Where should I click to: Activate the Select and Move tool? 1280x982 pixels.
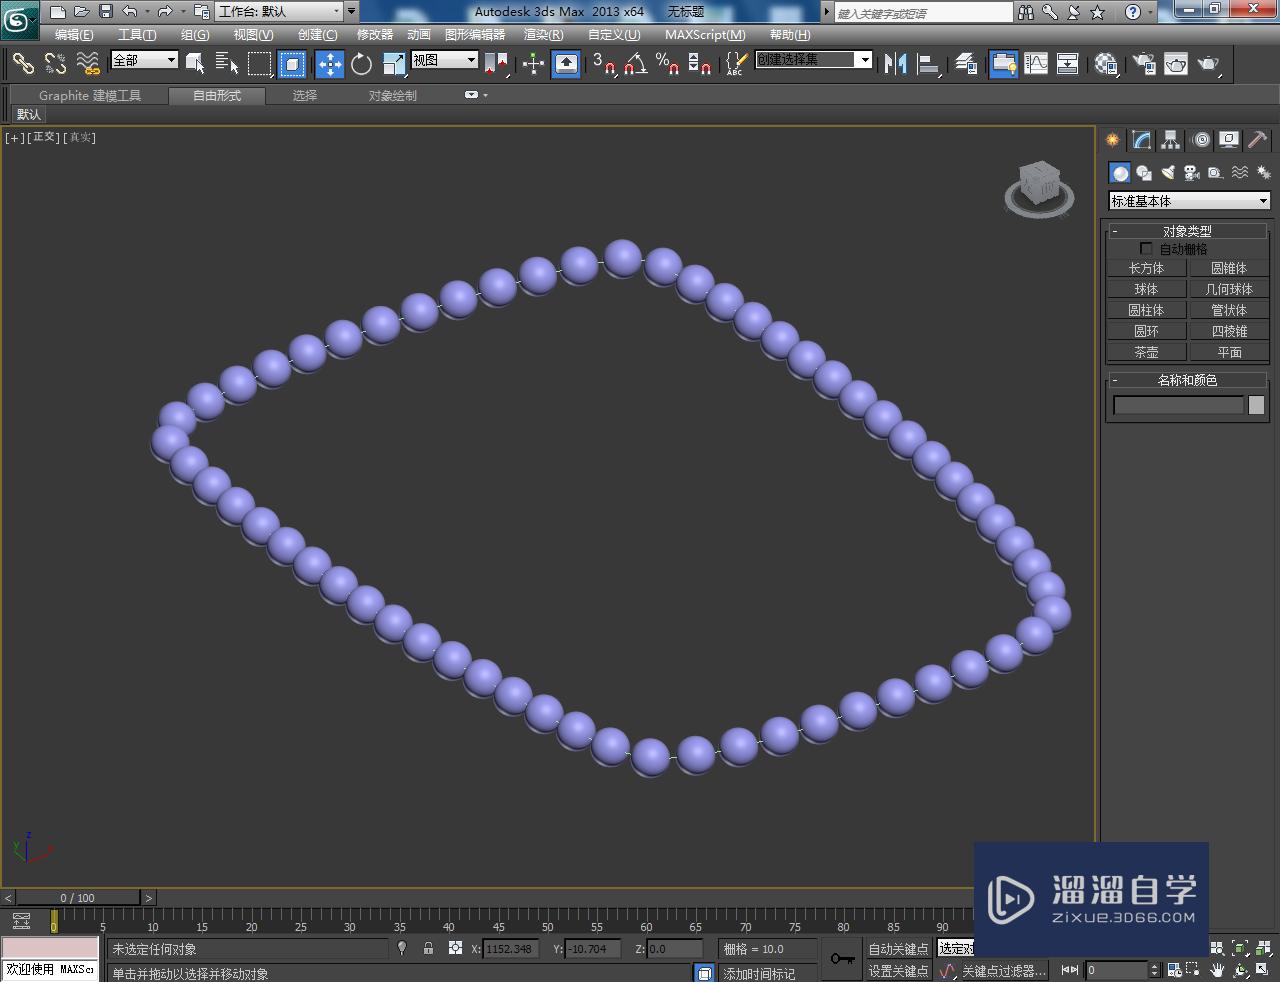[329, 64]
